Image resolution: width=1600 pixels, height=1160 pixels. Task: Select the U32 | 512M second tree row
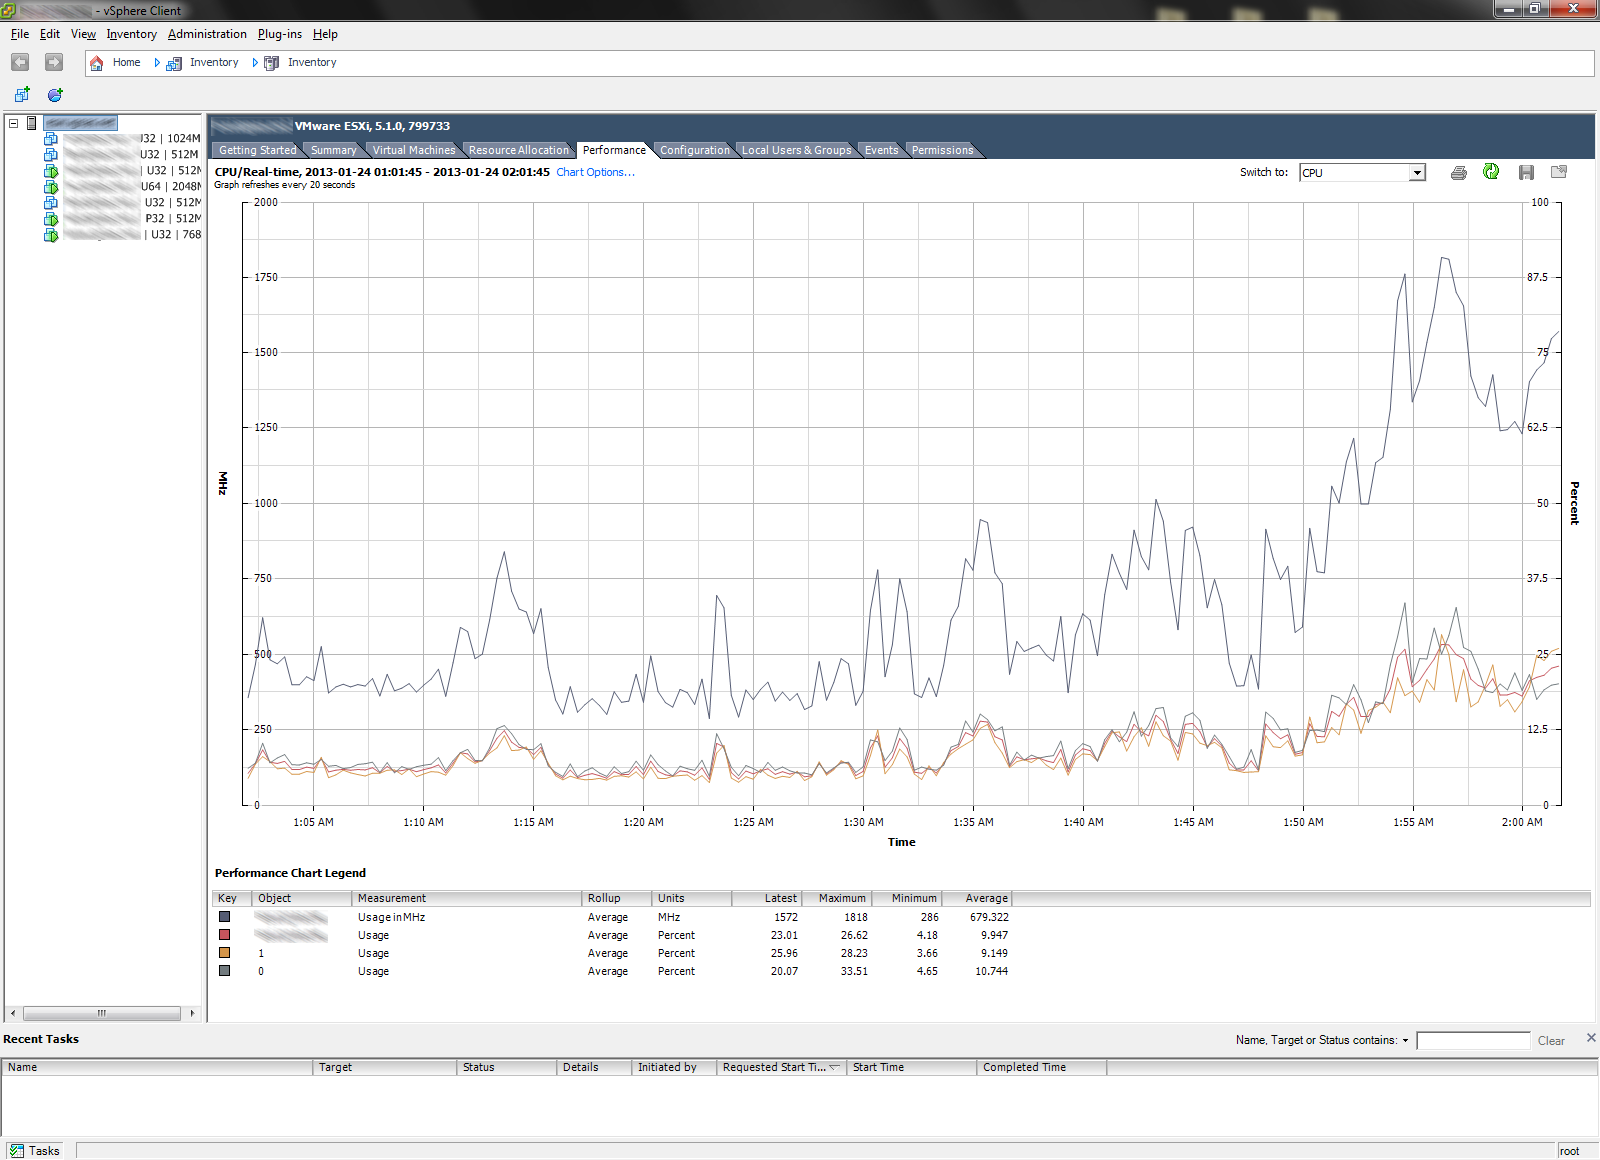point(122,155)
